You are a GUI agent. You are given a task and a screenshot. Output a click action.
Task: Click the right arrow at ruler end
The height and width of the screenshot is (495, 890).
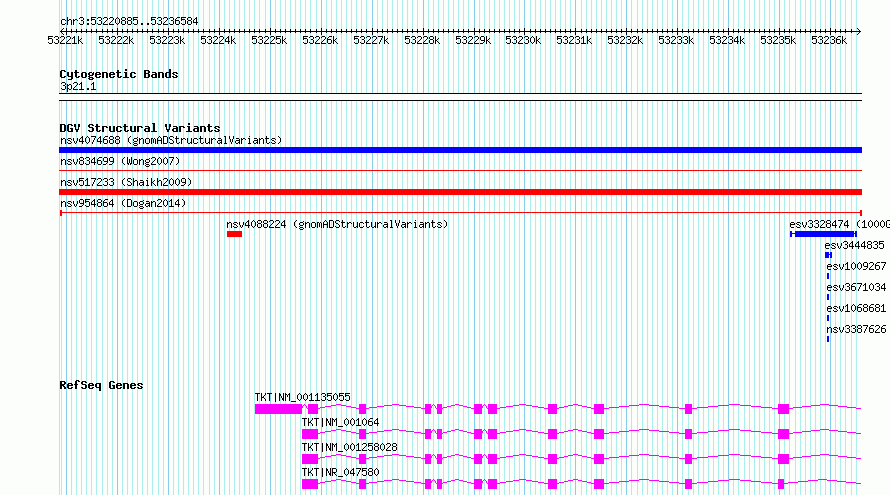click(859, 31)
